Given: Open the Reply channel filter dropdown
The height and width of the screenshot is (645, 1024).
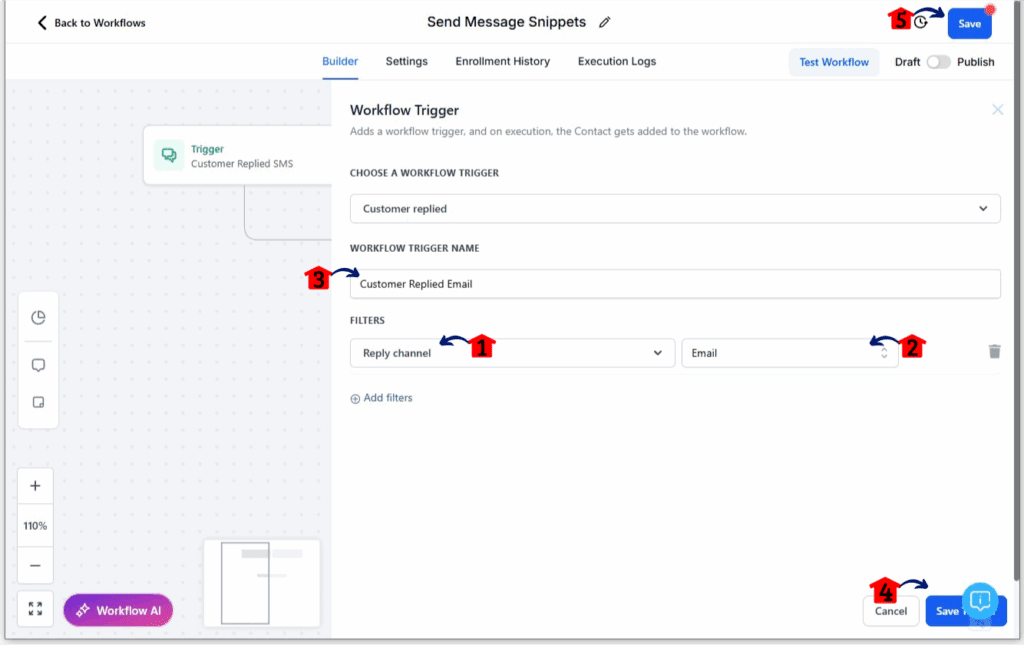Looking at the screenshot, I should click(x=512, y=353).
